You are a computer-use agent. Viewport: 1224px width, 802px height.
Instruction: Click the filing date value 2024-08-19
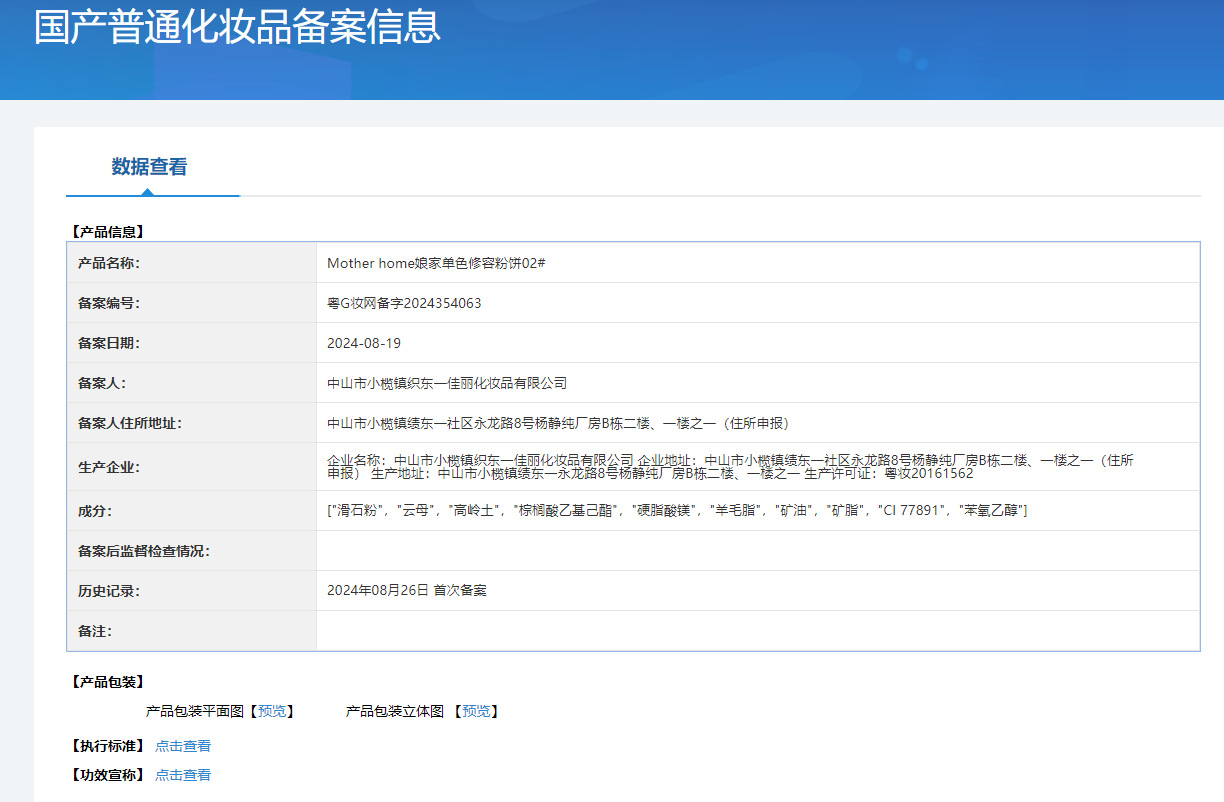[364, 343]
